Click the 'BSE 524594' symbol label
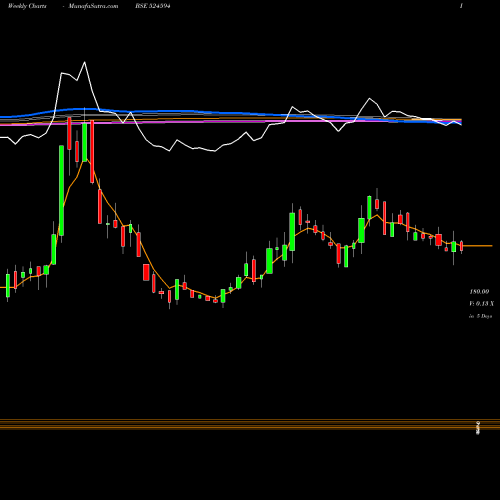Screen dimensions: 500x500 pos(153,6)
